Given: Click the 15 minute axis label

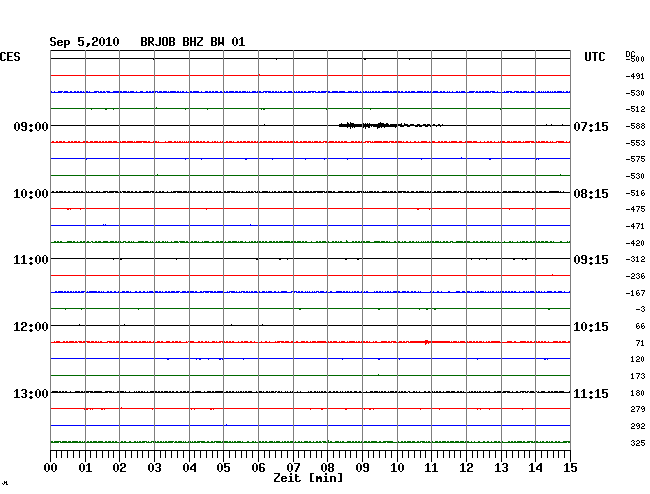Looking at the screenshot, I should pyautogui.click(x=570, y=468).
